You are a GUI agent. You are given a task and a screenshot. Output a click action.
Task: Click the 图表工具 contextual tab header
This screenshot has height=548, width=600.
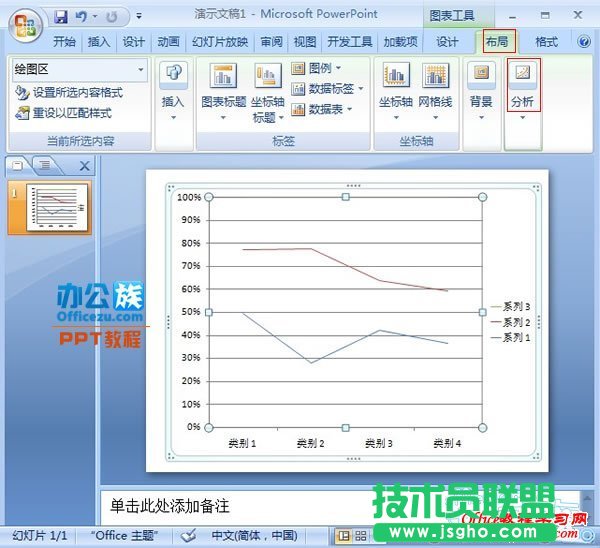[452, 16]
